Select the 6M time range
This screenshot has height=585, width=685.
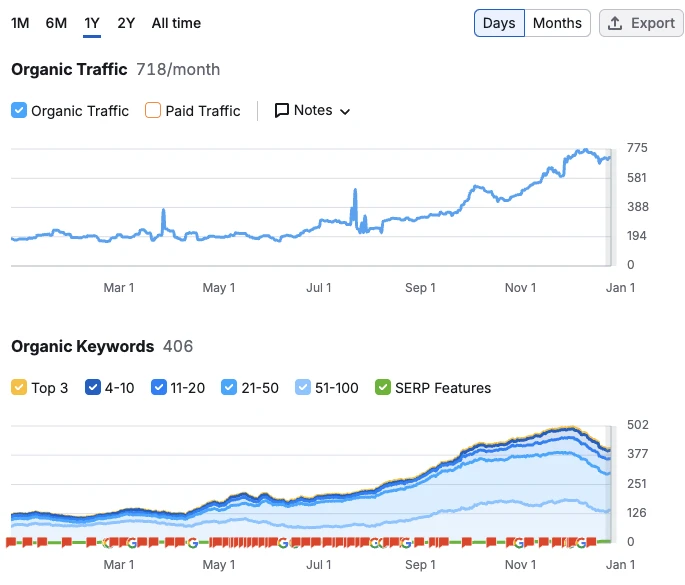click(56, 23)
